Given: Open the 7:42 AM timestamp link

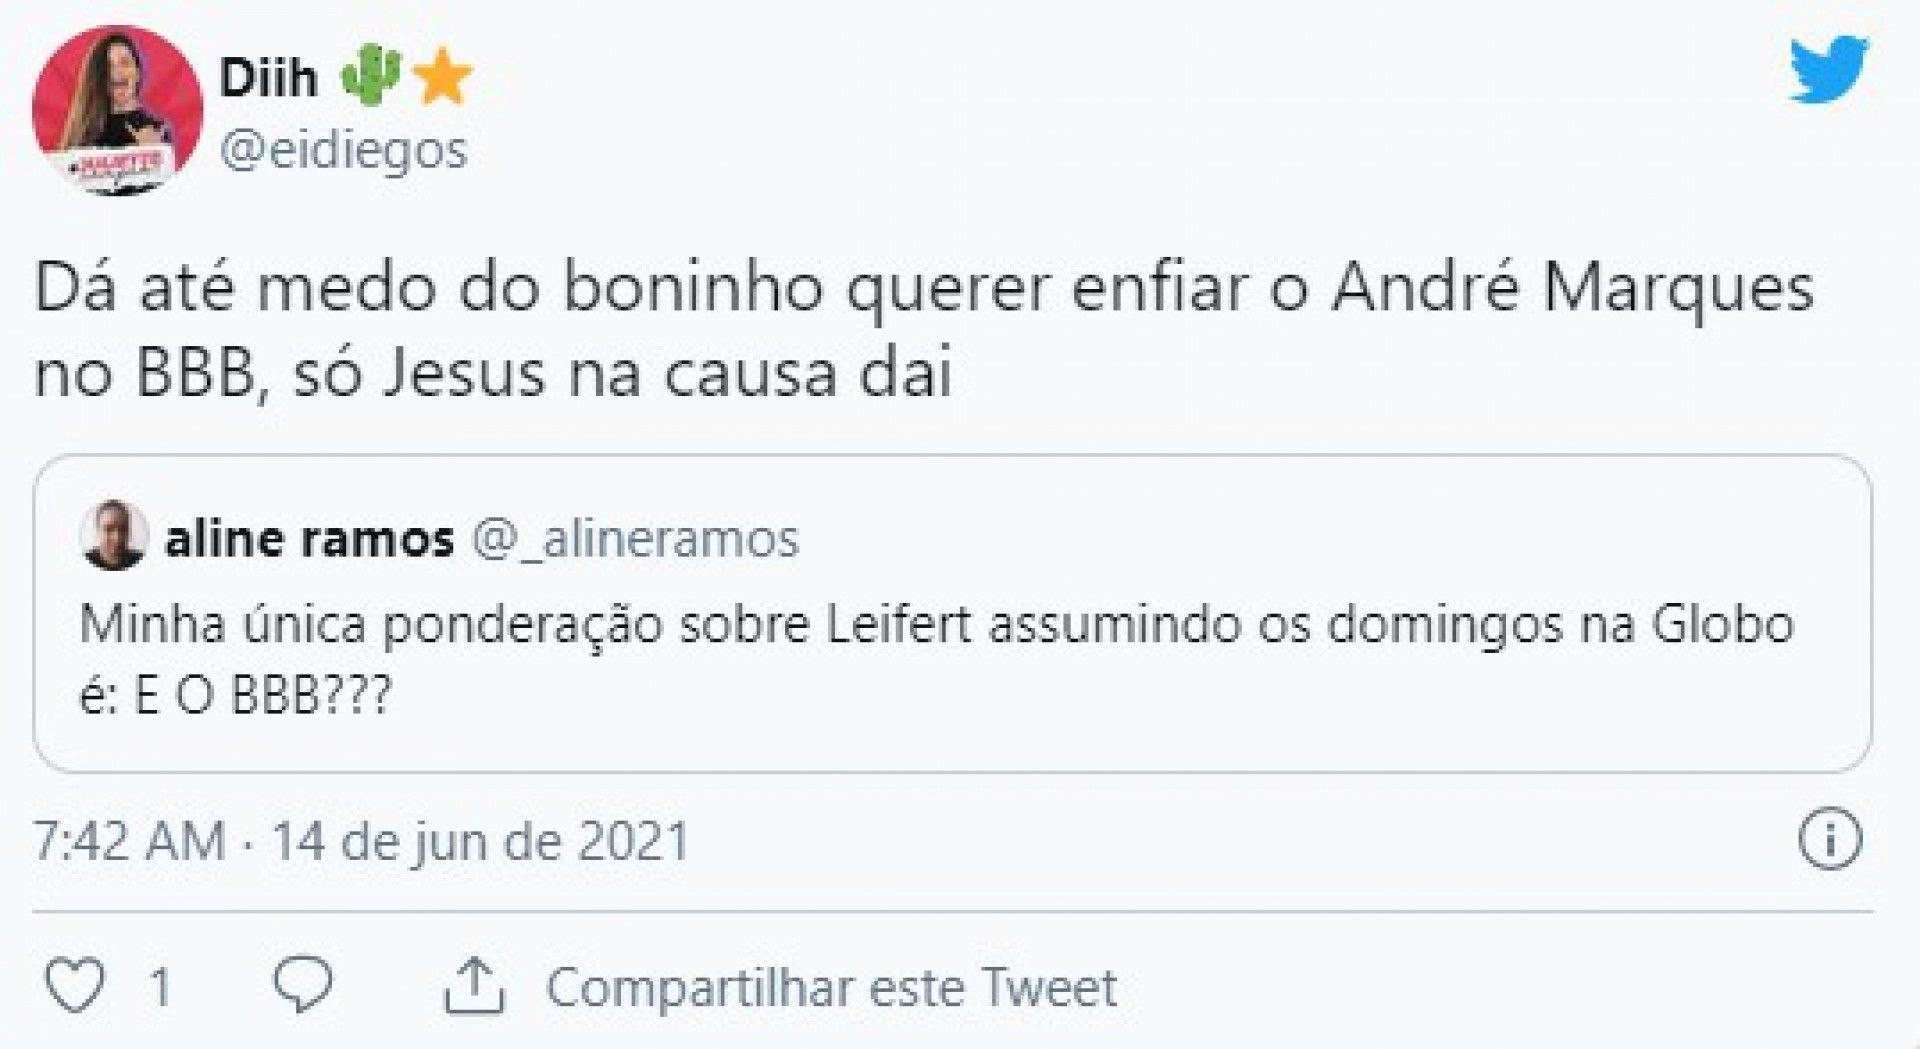Looking at the screenshot, I should pyautogui.click(x=130, y=840).
